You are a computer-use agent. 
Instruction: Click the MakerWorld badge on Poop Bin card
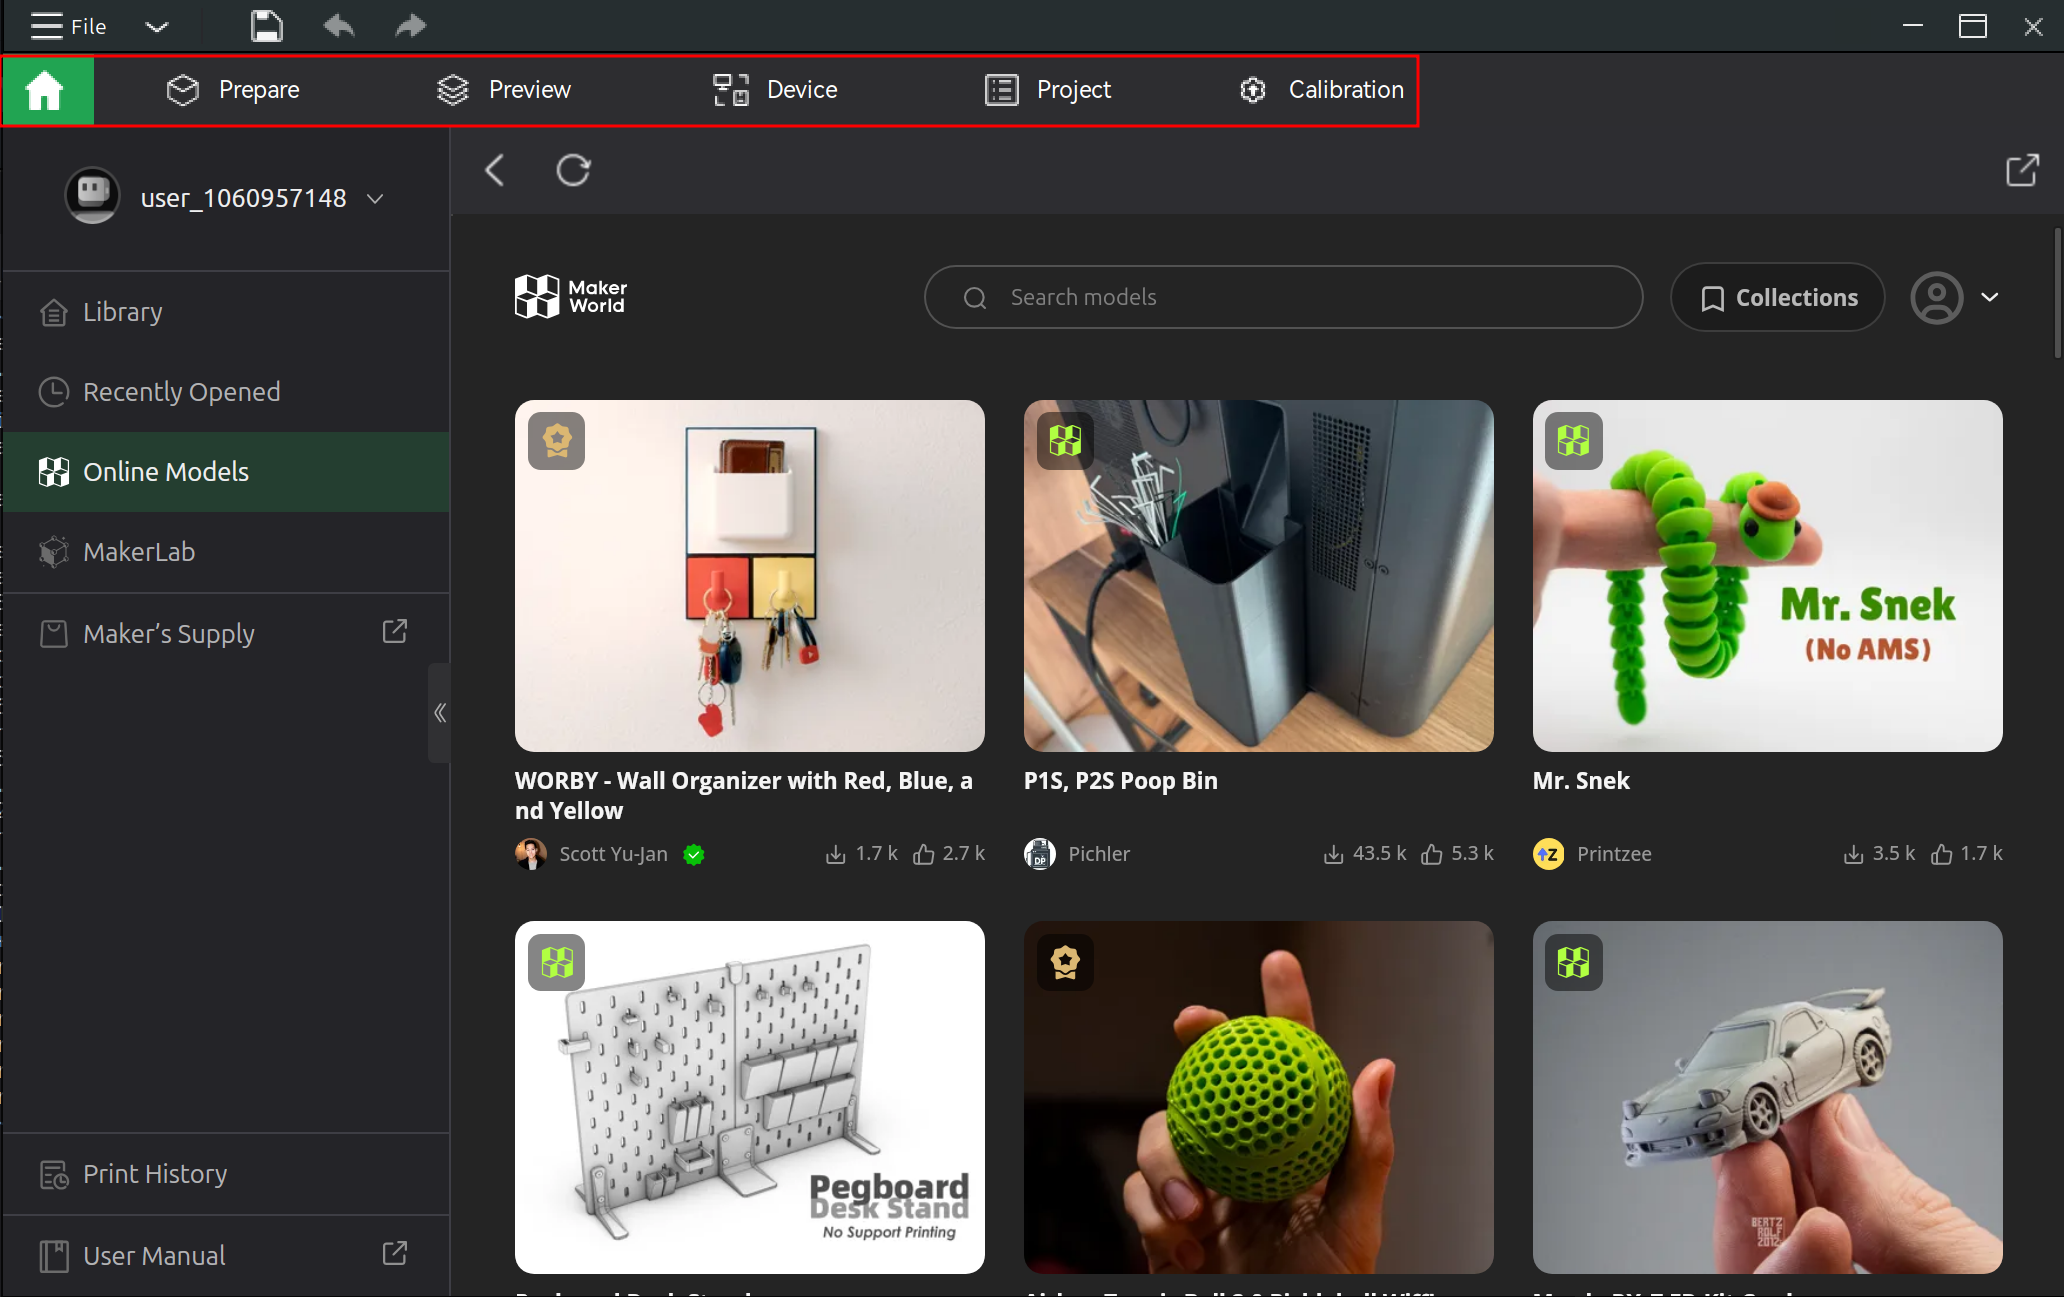[x=1066, y=441]
